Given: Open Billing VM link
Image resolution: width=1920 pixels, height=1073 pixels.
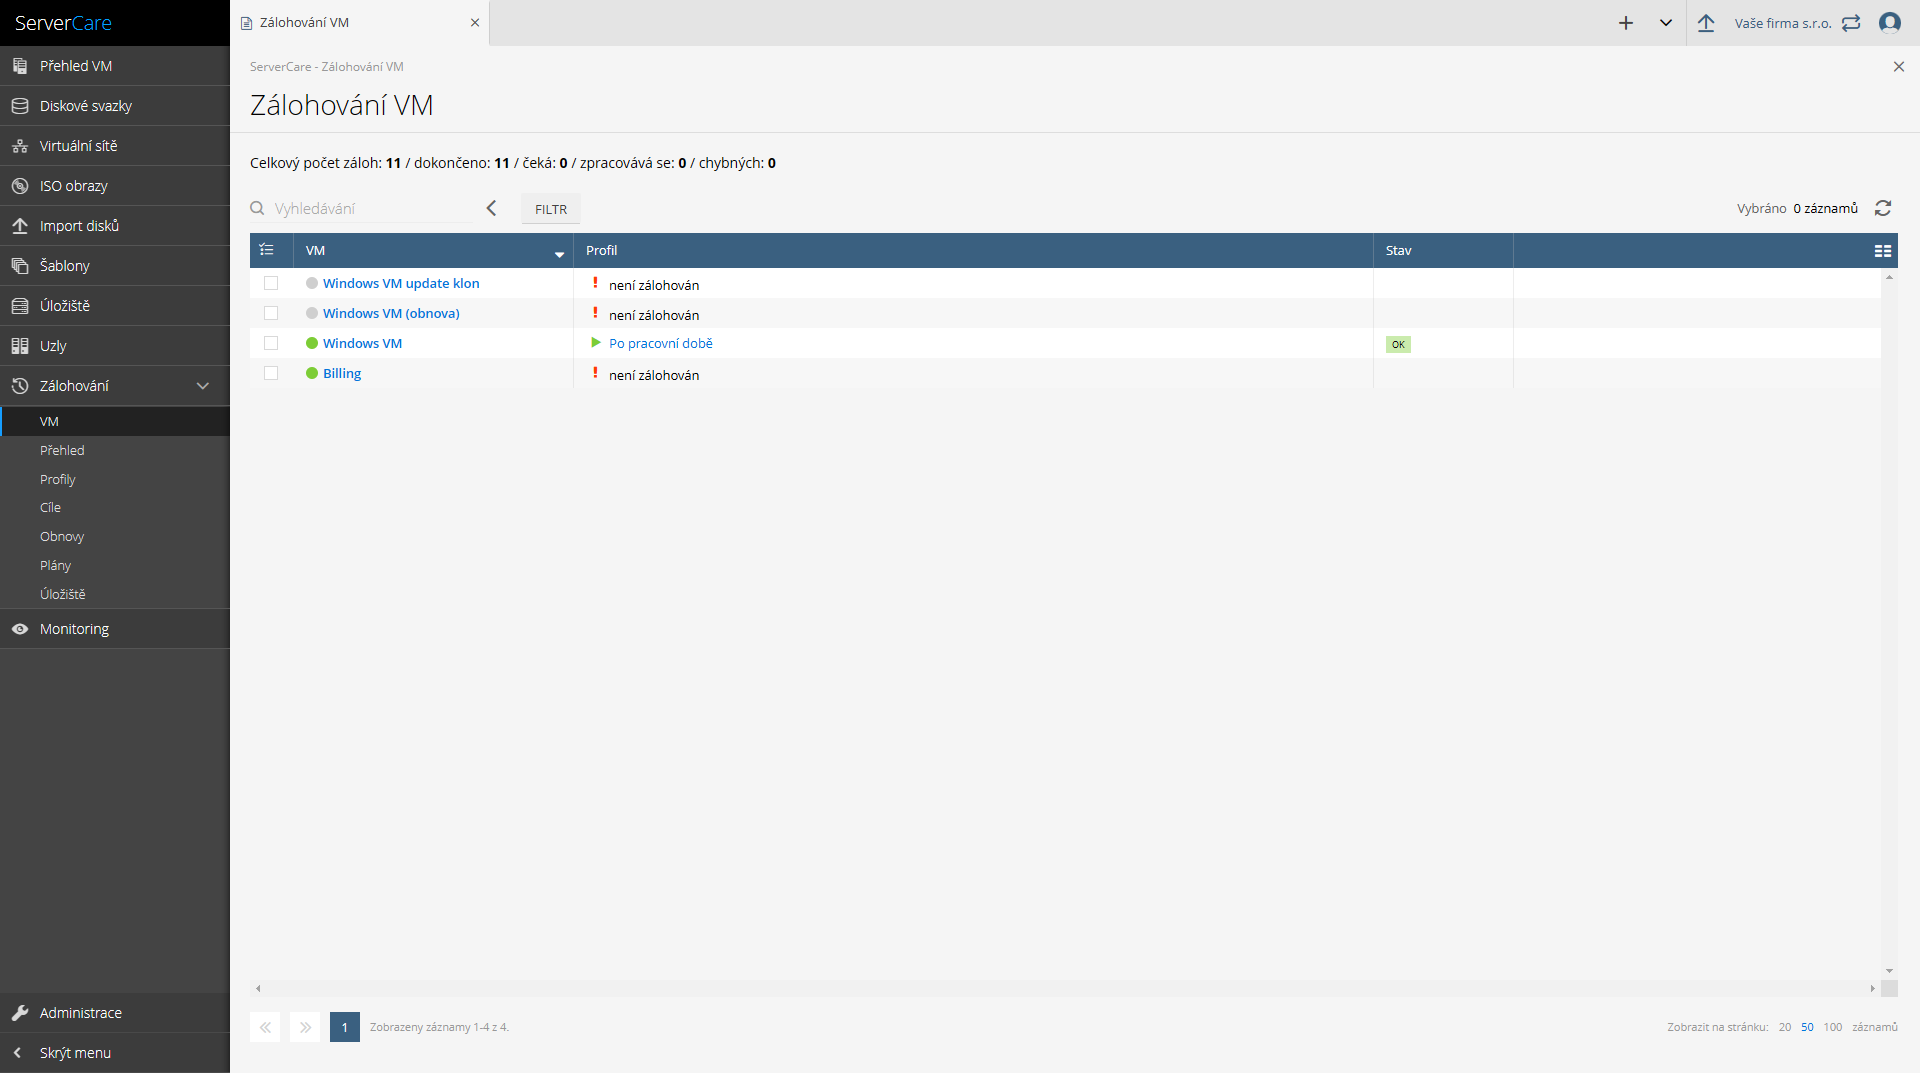Looking at the screenshot, I should (x=342, y=374).
